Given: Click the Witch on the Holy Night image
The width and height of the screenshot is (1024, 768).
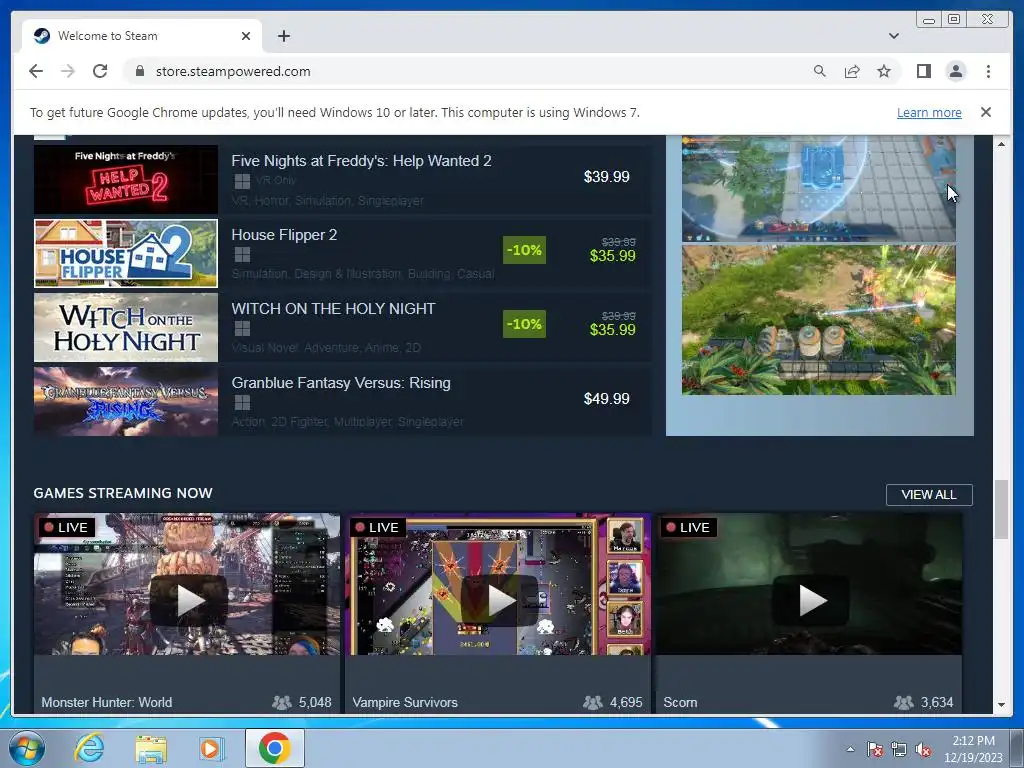Looking at the screenshot, I should point(125,327).
